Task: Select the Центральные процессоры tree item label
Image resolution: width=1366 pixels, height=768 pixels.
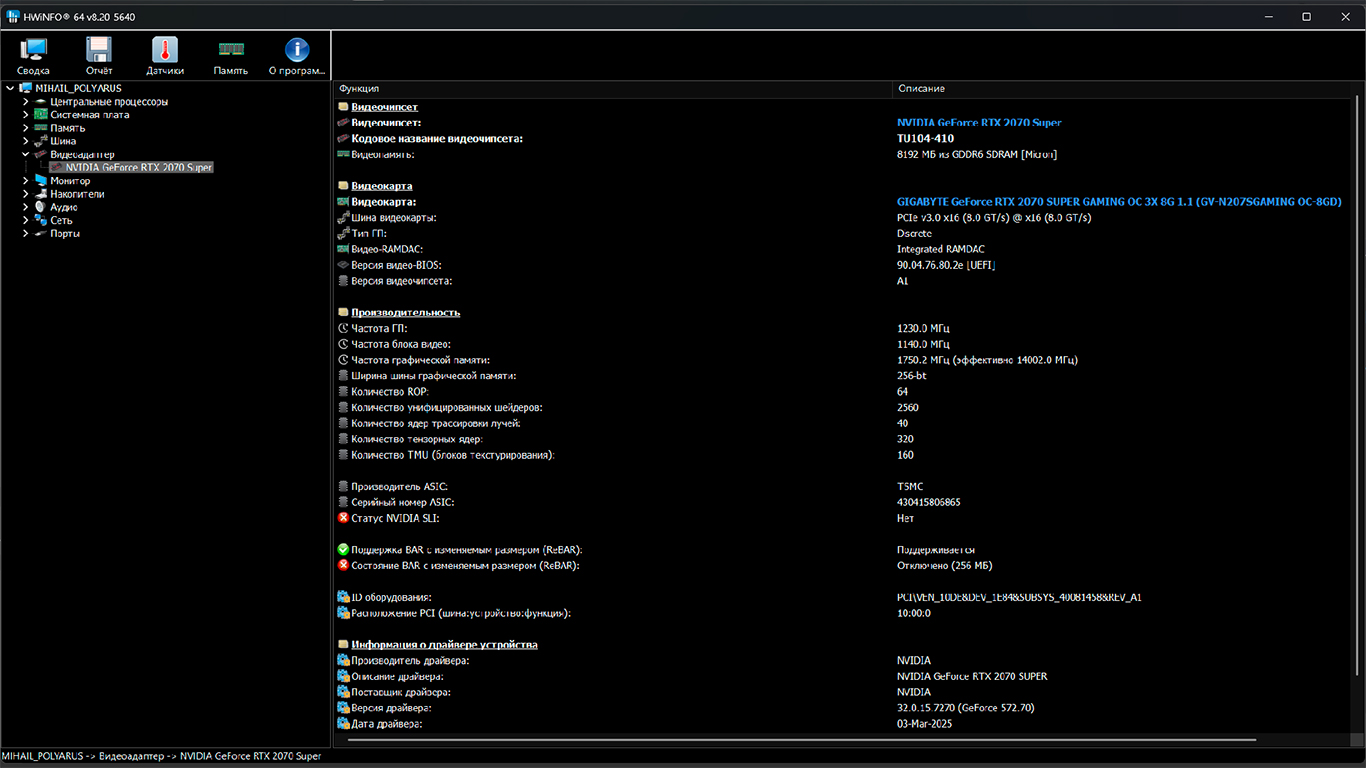Action: click(109, 101)
